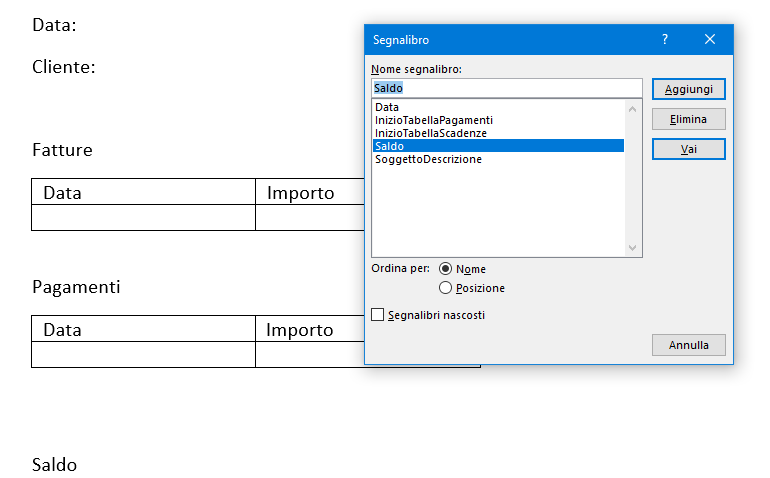Viewport: 770px width, 478px height.
Task: Click the scroll up arrow in bookmark list
Action: 632,108
